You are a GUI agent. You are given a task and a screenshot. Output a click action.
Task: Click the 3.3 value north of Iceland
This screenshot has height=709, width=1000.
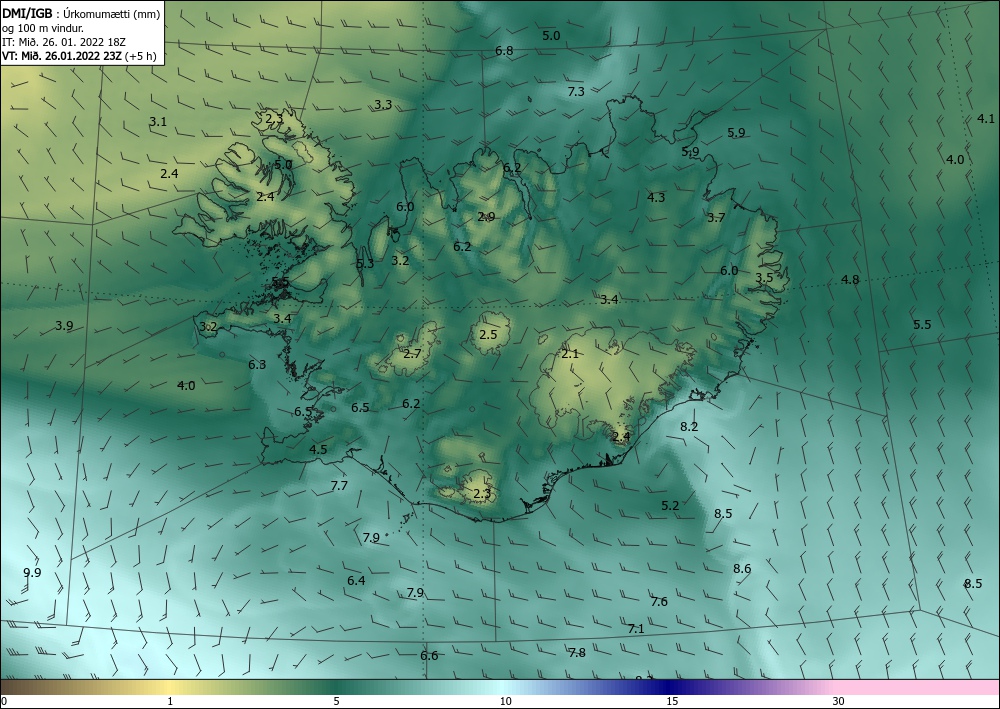click(383, 105)
